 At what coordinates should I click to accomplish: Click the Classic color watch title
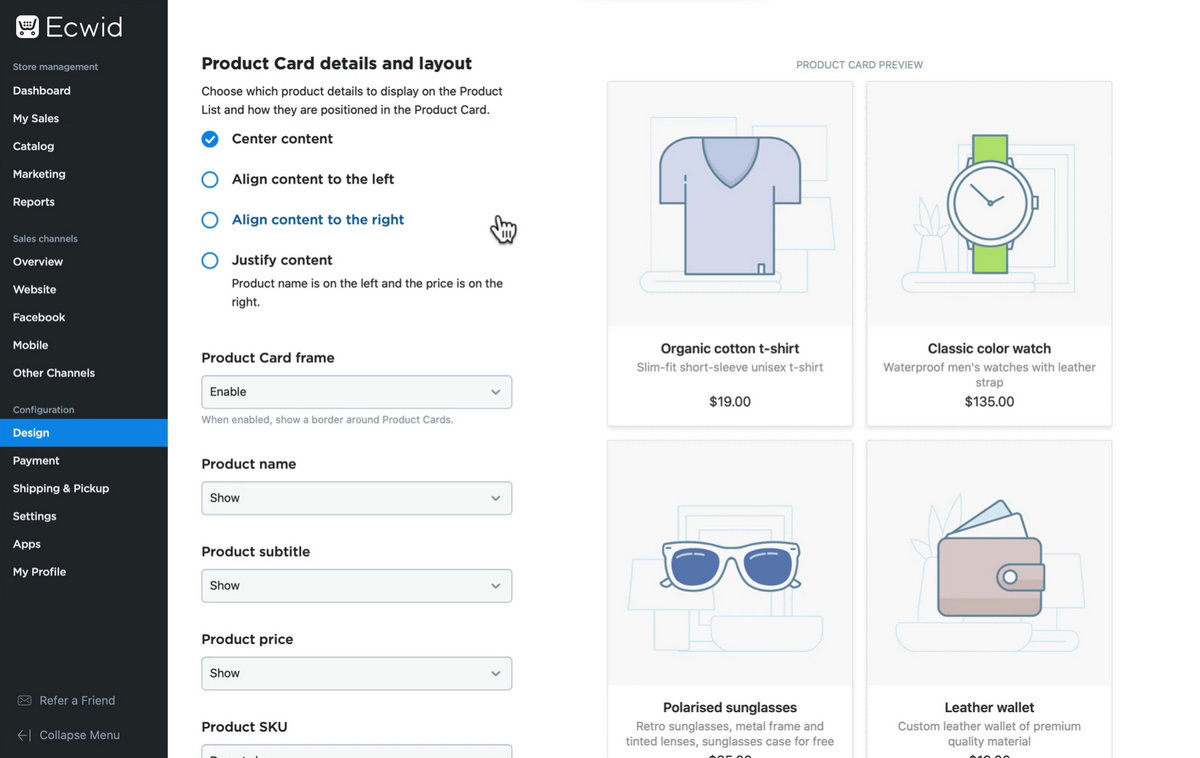click(990, 349)
